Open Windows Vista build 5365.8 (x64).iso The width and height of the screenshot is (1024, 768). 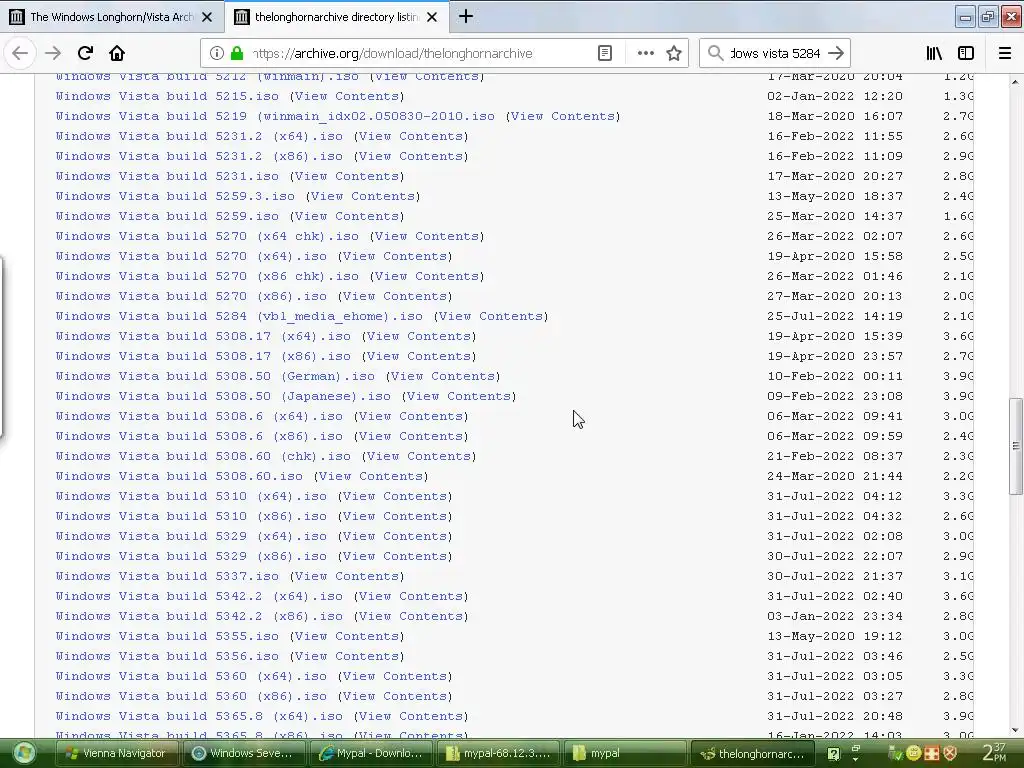tap(199, 716)
